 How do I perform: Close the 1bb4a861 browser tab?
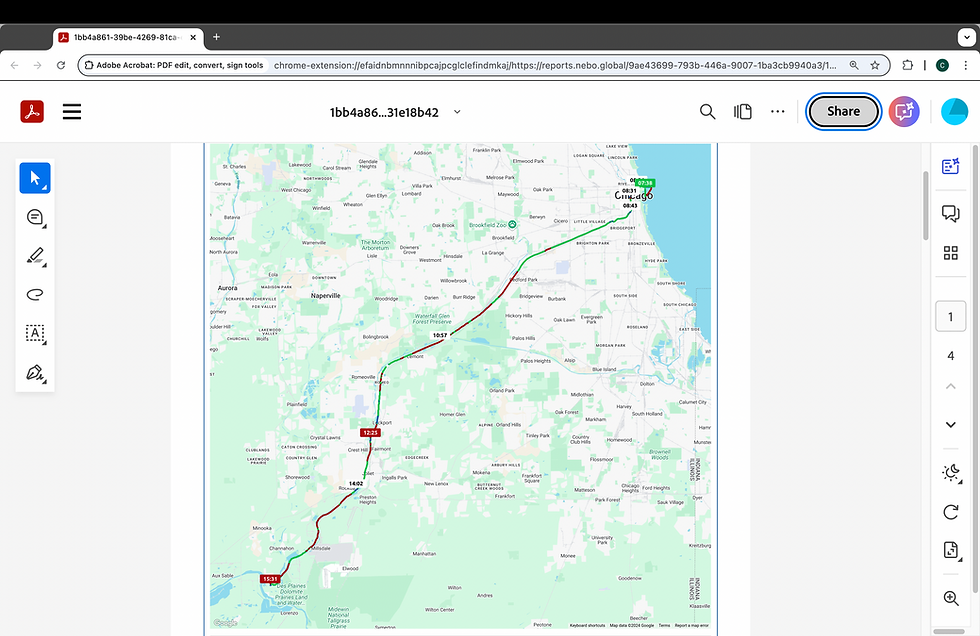pos(193,37)
